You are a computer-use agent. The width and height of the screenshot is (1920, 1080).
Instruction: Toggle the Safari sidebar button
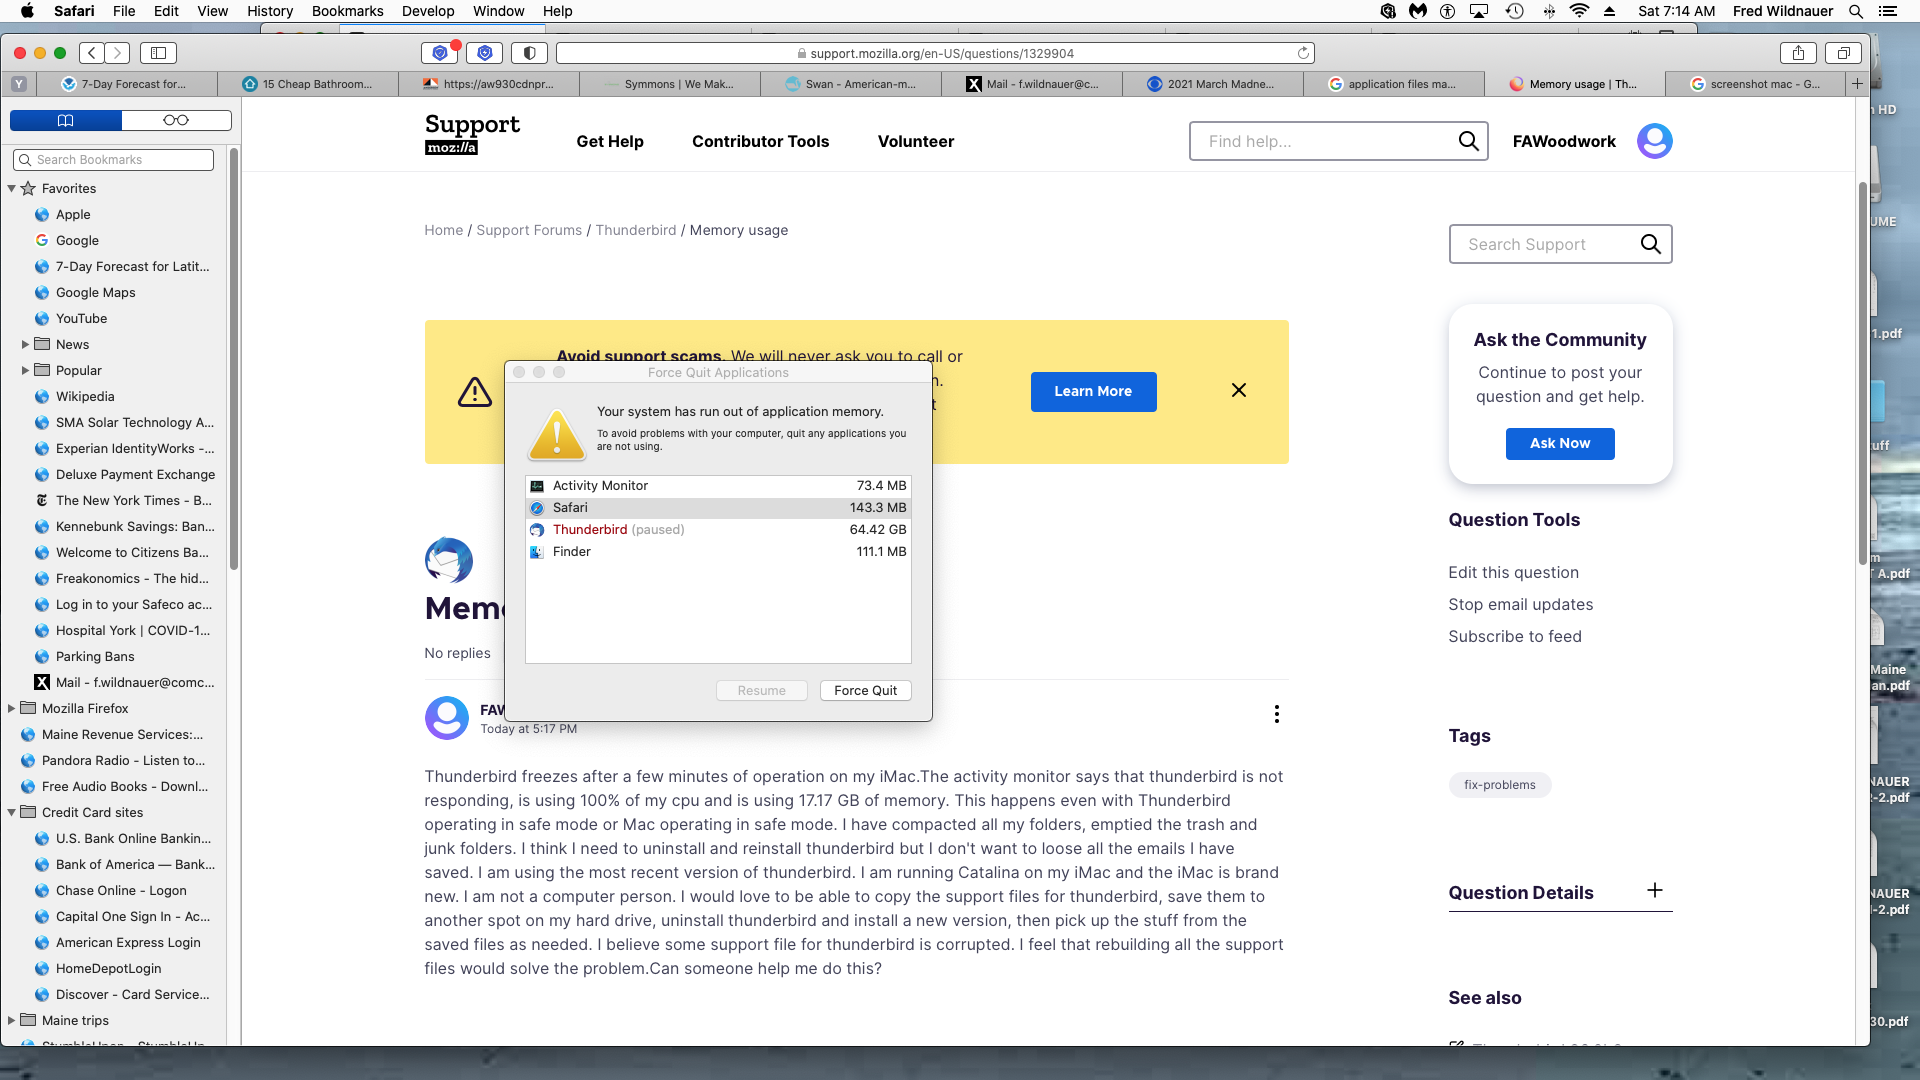[x=158, y=53]
